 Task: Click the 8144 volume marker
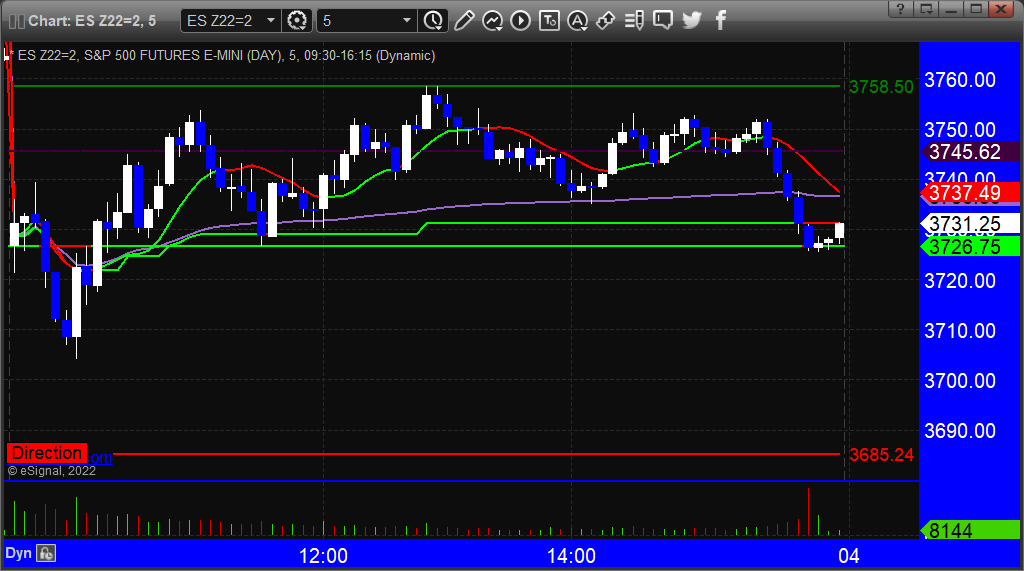(x=970, y=530)
